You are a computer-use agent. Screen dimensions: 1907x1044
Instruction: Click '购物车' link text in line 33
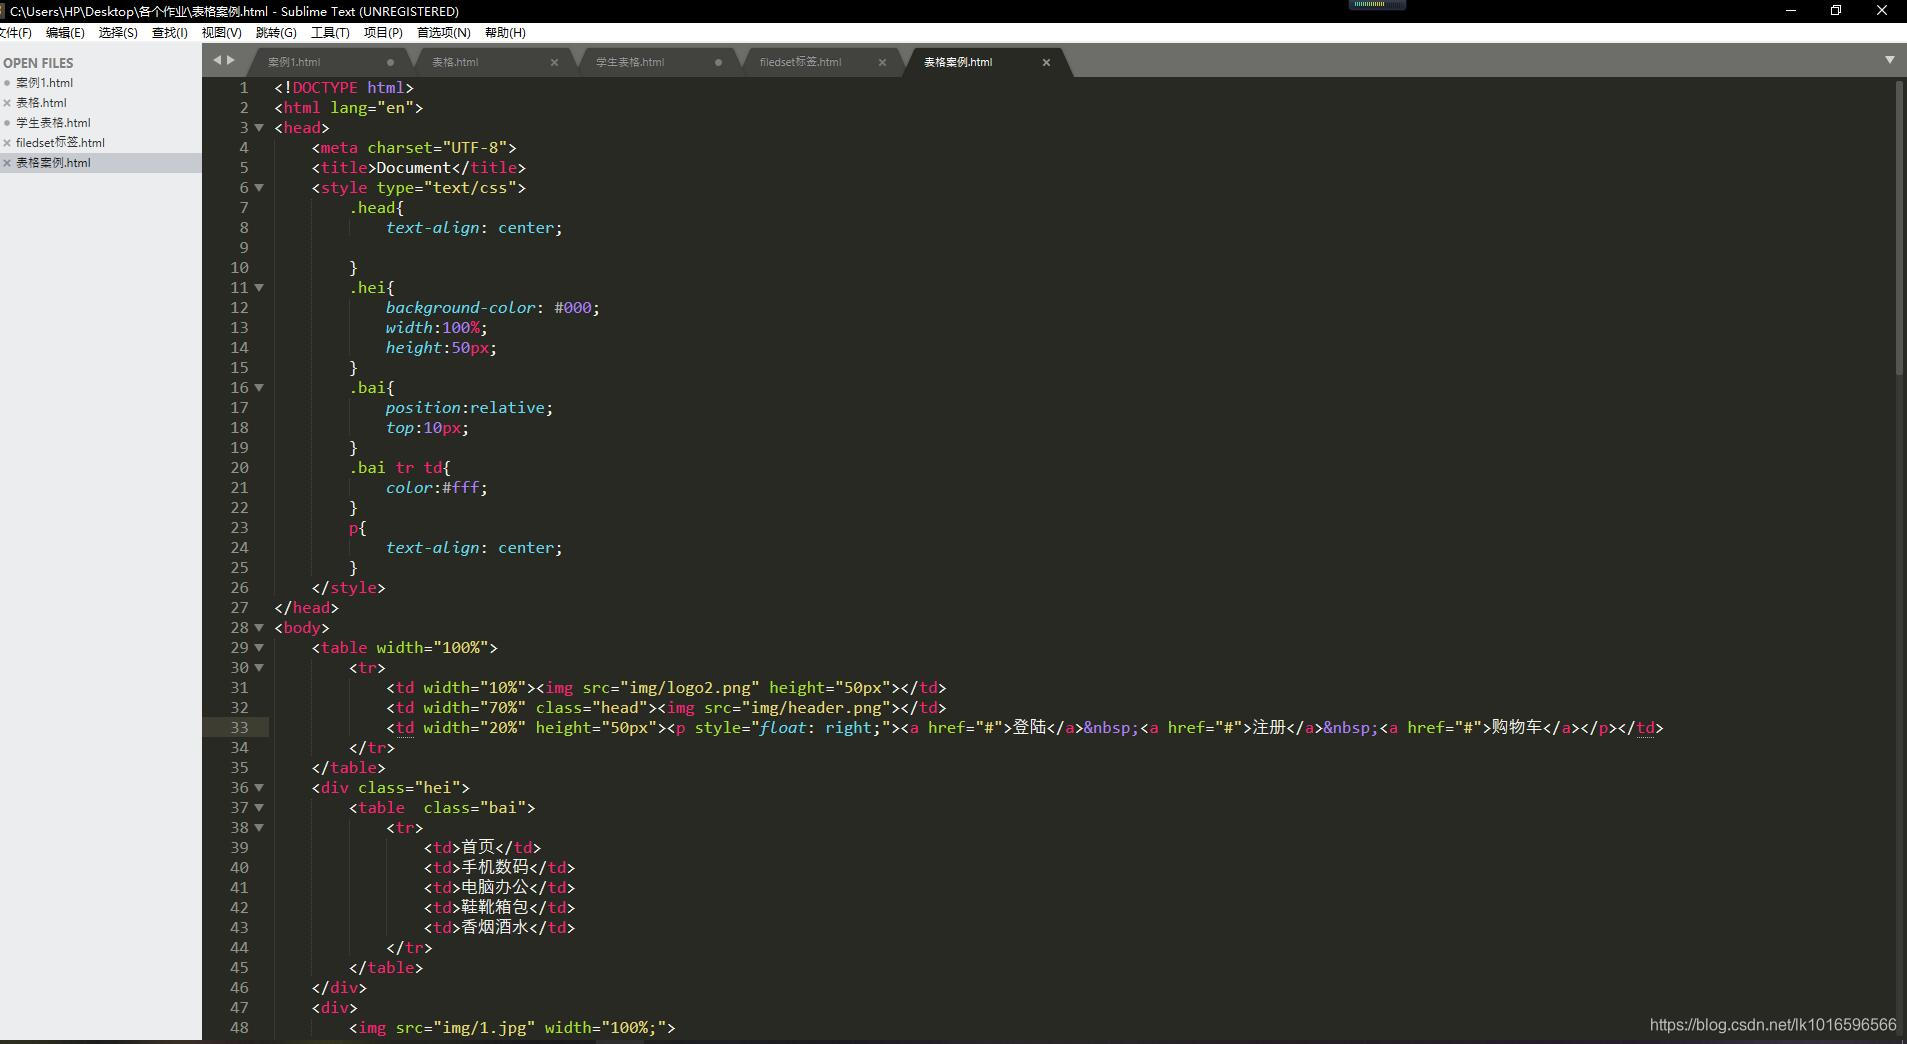point(1517,728)
